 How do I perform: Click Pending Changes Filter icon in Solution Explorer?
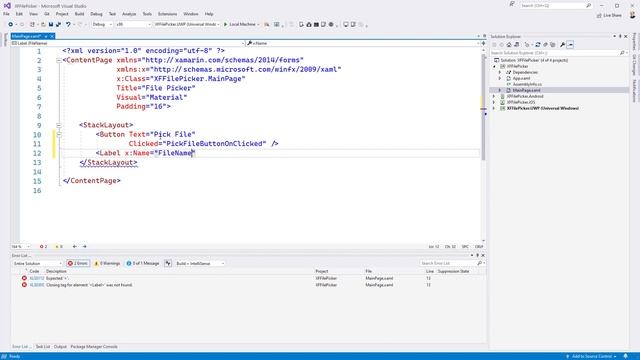(x=527, y=45)
